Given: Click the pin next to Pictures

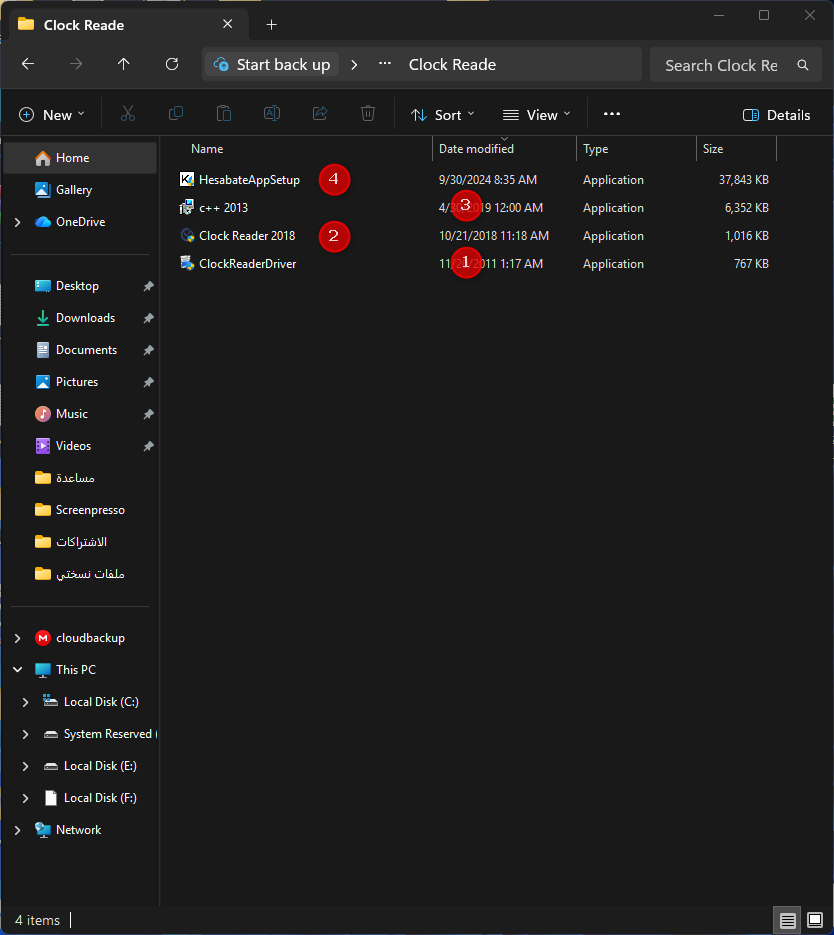Looking at the screenshot, I should click(148, 382).
